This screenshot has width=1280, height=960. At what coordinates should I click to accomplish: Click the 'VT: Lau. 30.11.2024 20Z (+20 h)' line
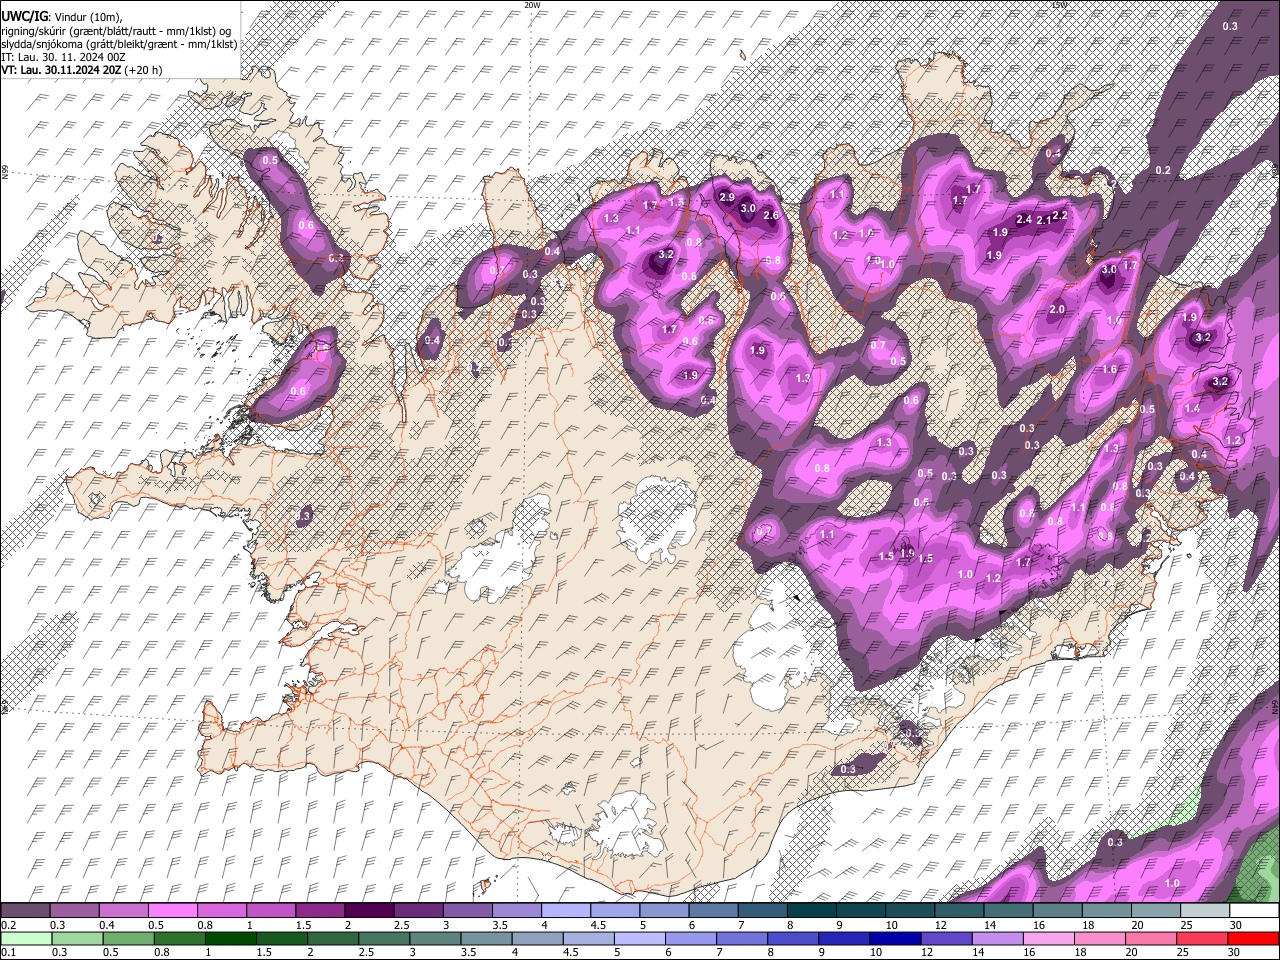click(x=82, y=70)
